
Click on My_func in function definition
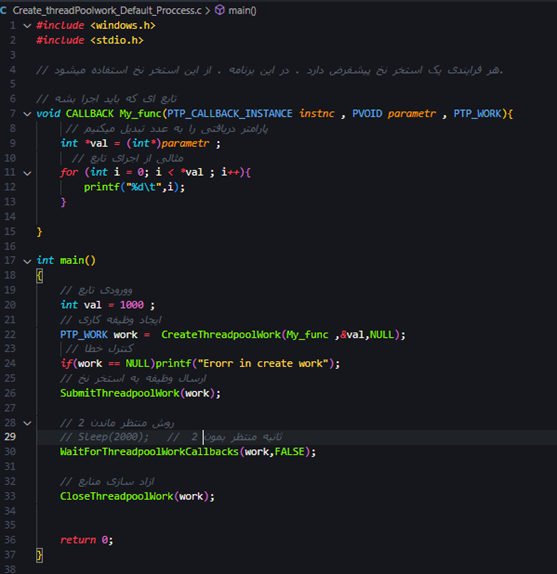pos(141,113)
